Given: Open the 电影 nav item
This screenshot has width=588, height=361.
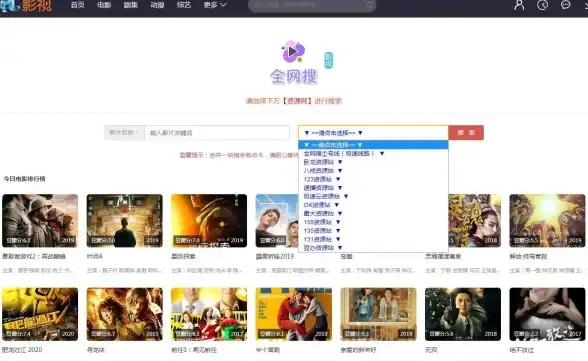Looking at the screenshot, I should click(104, 5).
